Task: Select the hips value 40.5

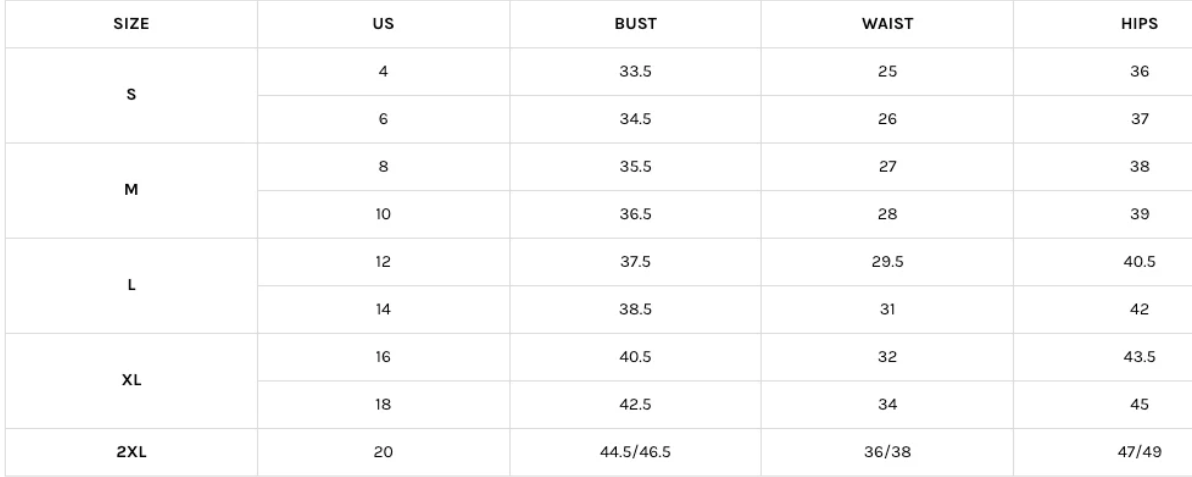Action: pyautogui.click(x=1140, y=262)
